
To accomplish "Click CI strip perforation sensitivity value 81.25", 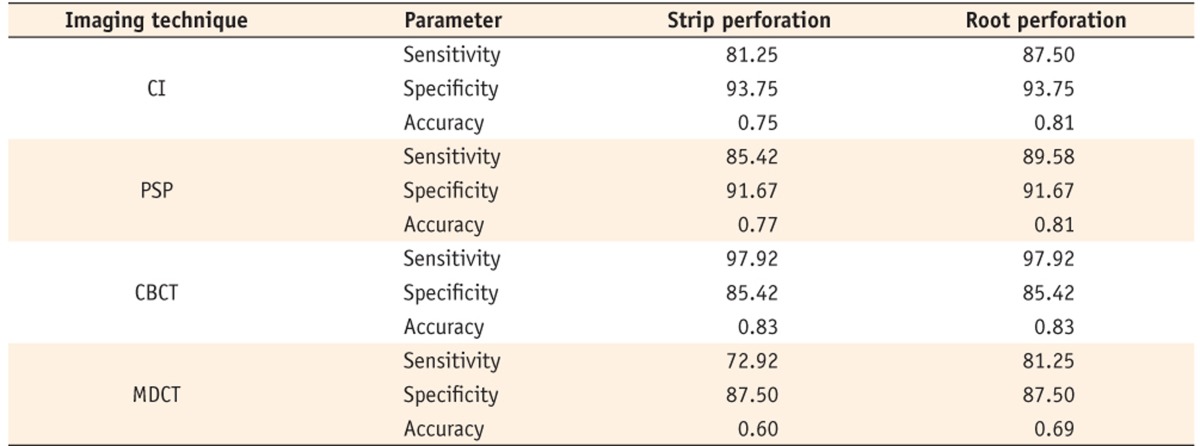I will 749,55.
